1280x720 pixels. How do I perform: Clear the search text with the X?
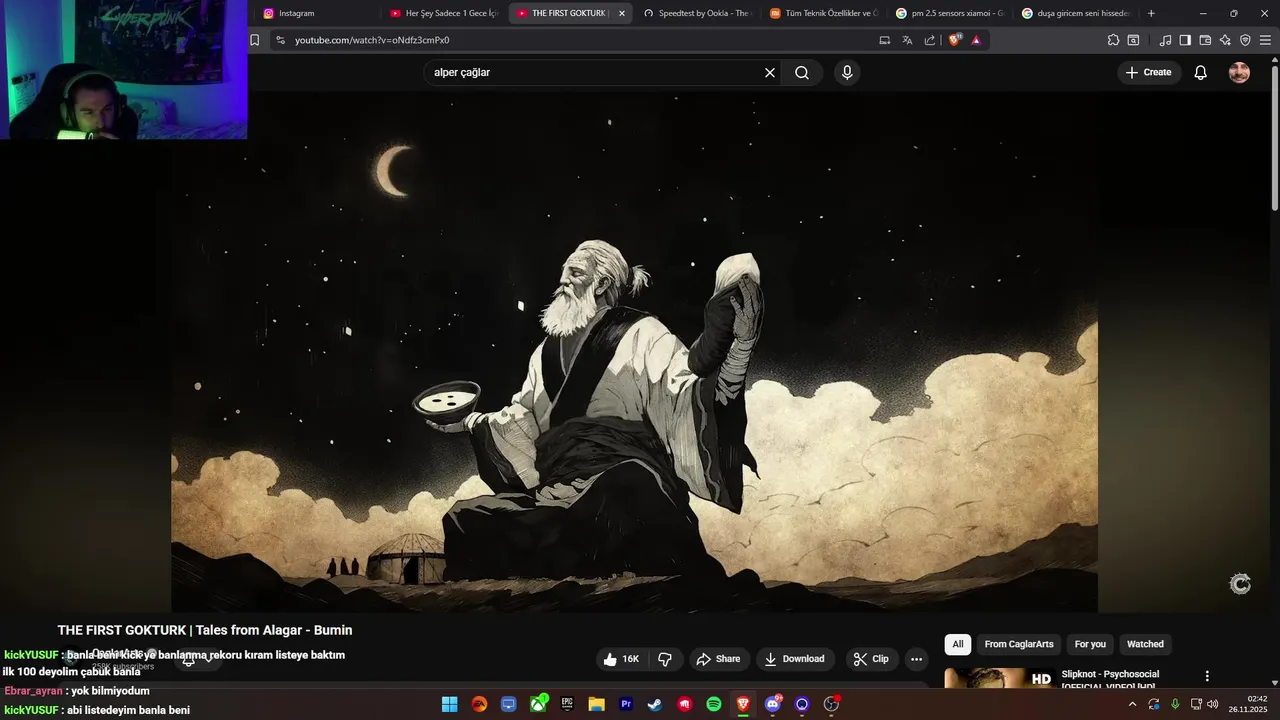tap(770, 72)
